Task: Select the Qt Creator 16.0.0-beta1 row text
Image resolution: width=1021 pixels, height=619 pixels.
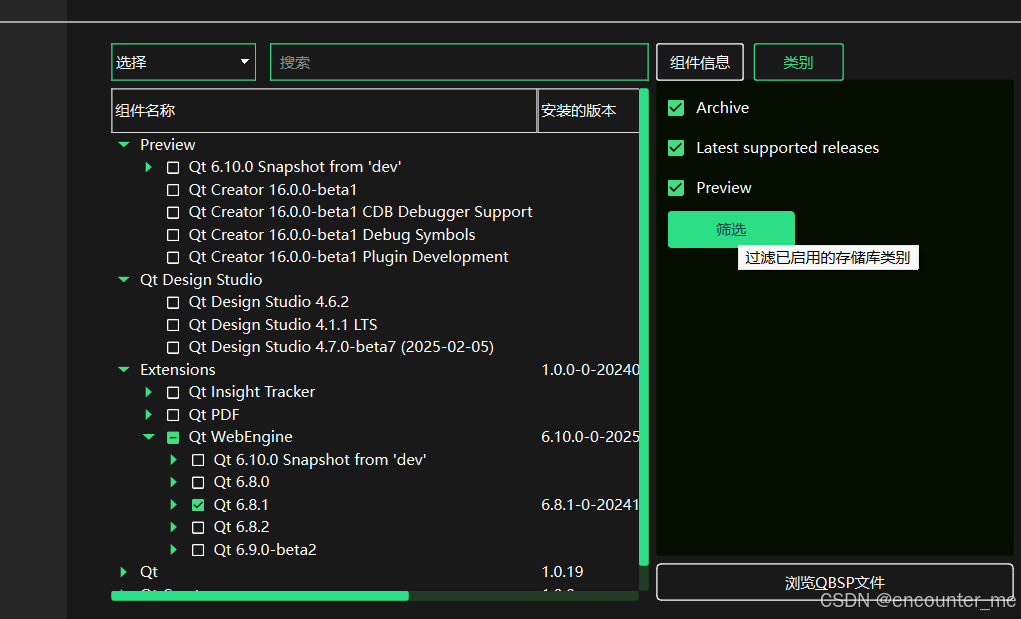Action: click(273, 190)
